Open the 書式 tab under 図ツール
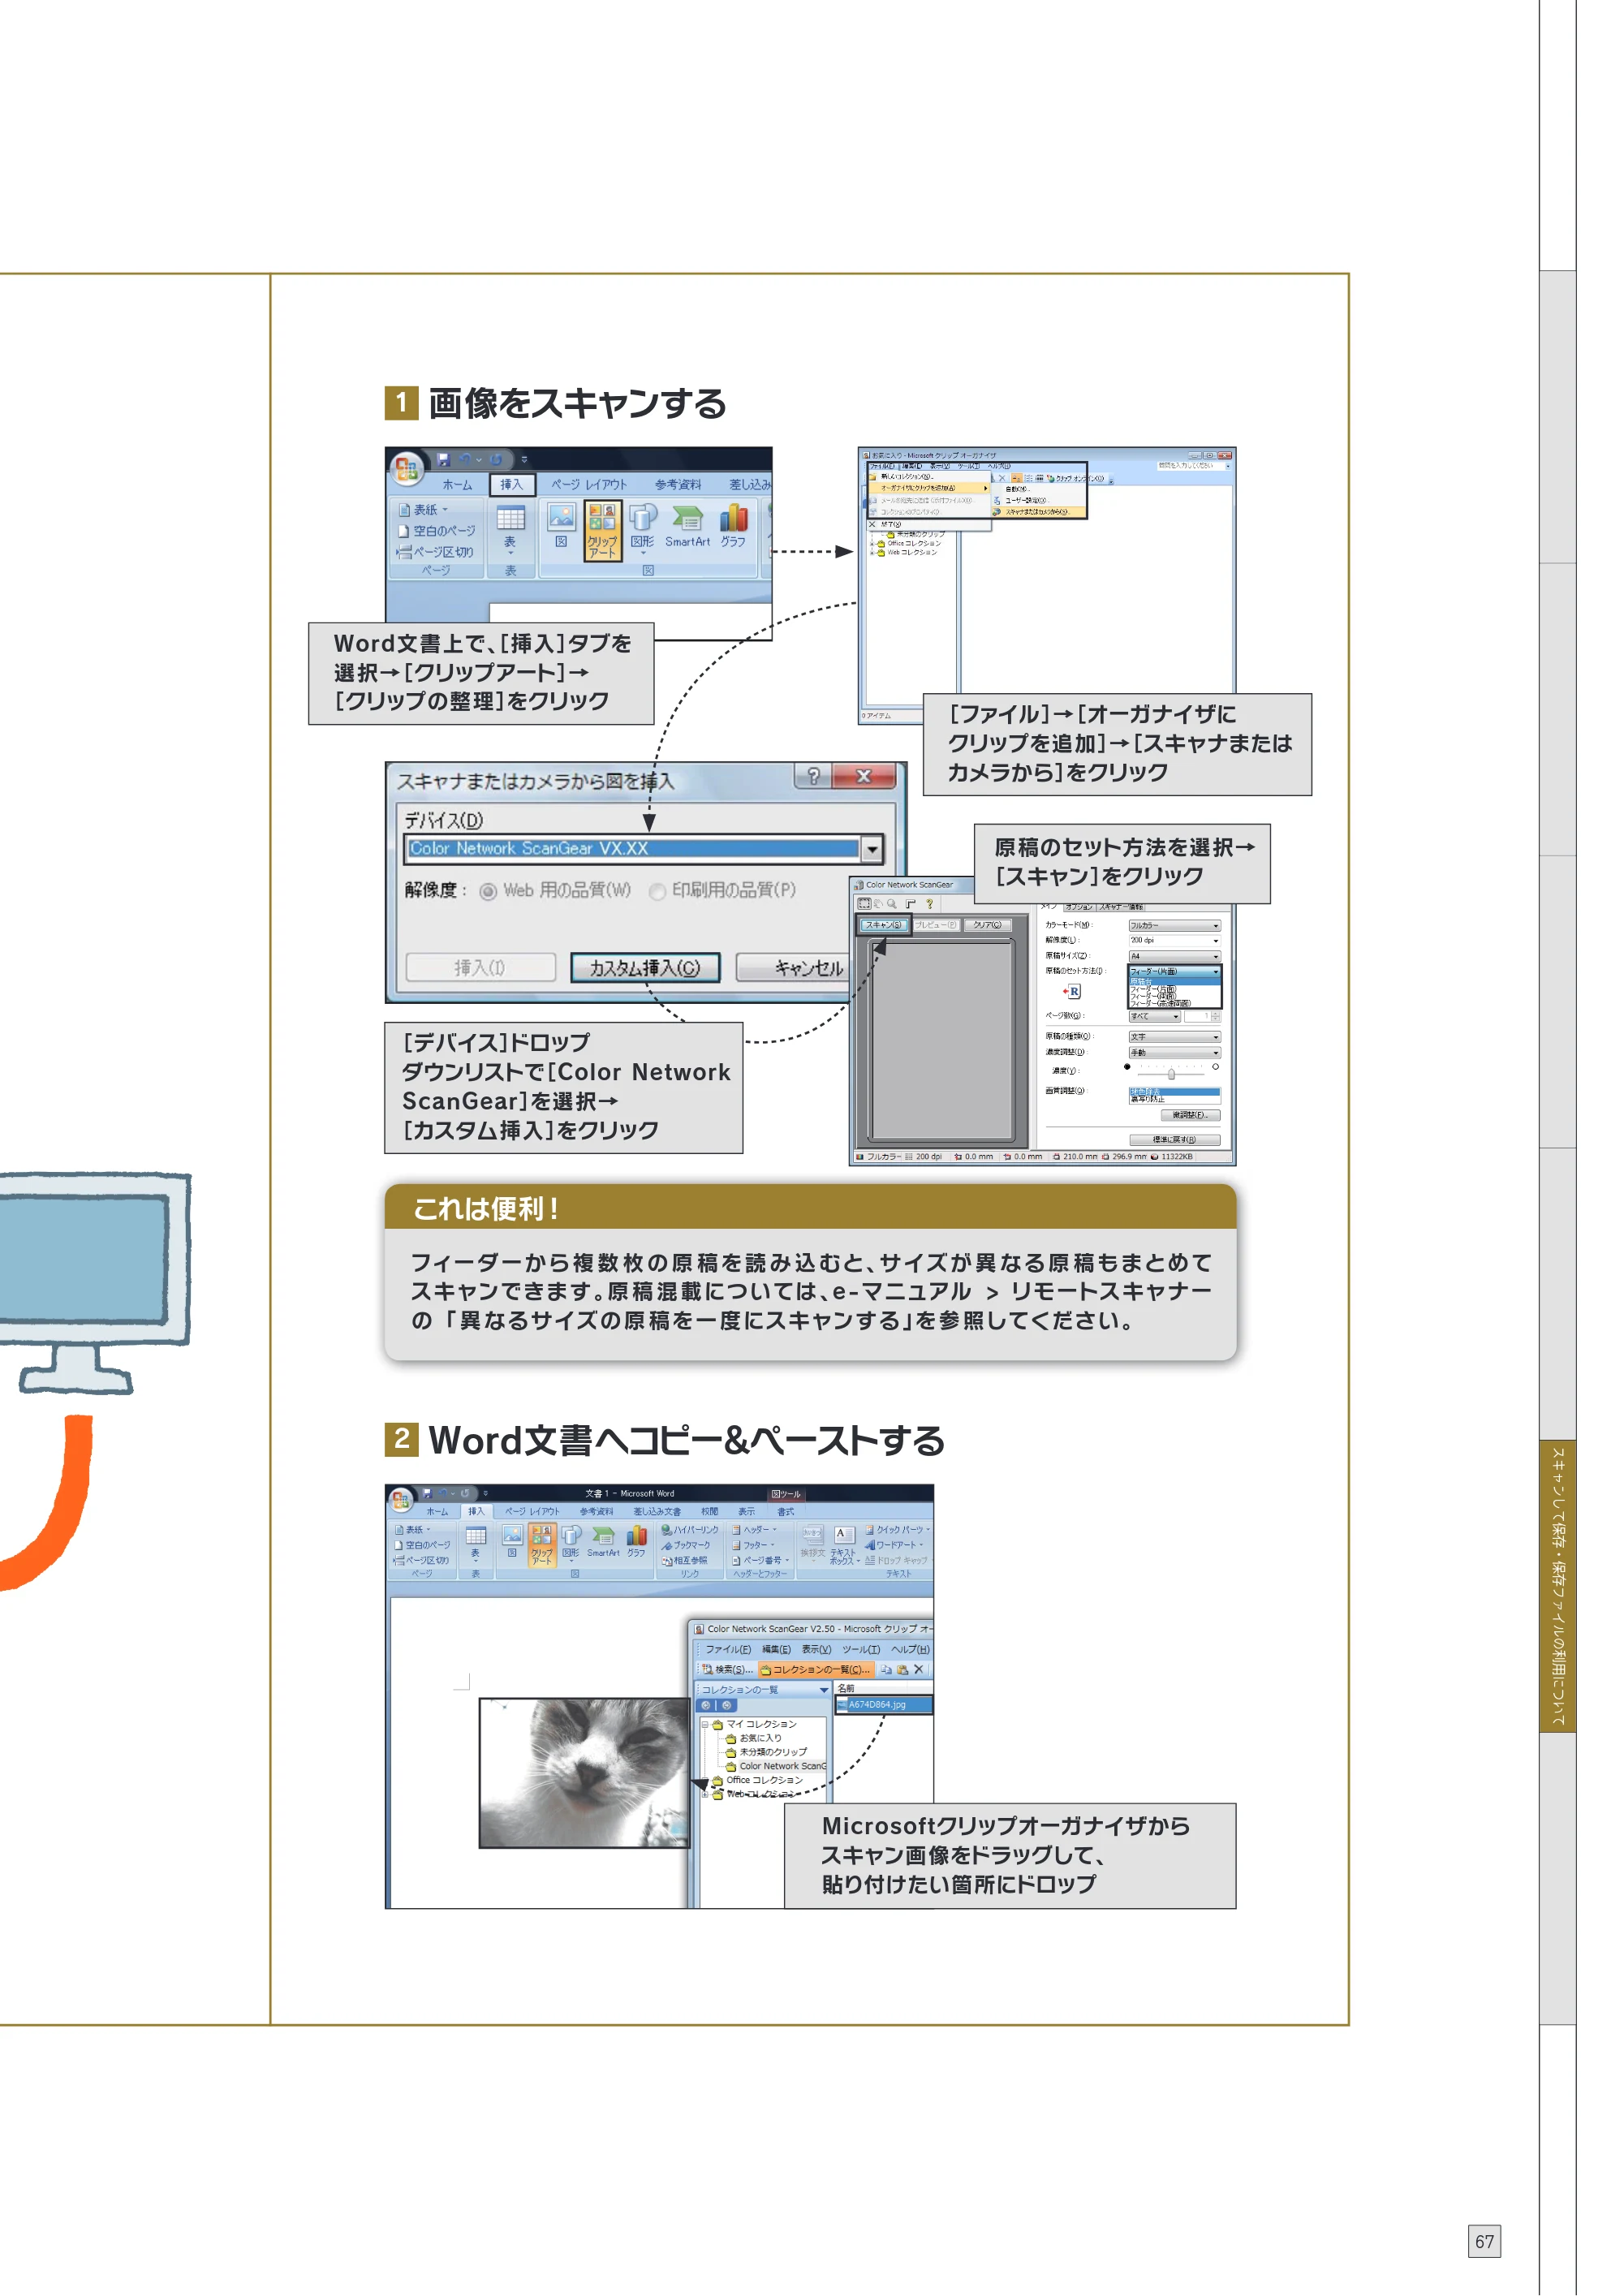This screenshot has height=2296, width=1624. pos(786,1511)
